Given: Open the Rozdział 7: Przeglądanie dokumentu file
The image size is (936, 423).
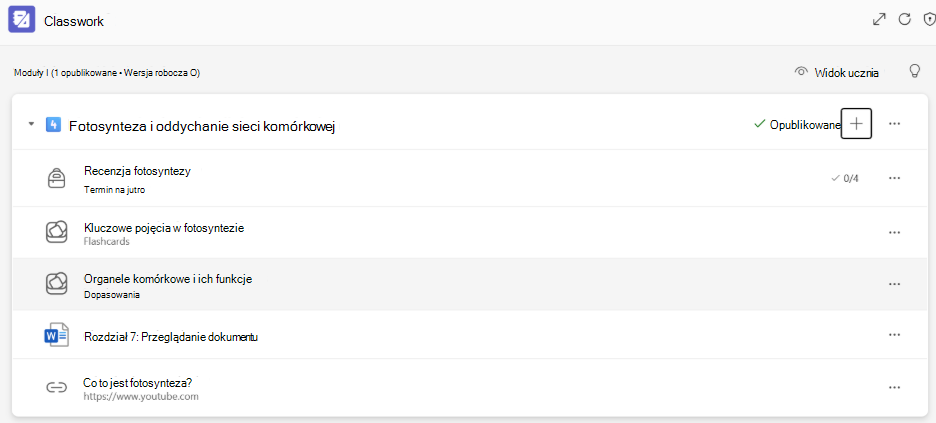Looking at the screenshot, I should click(171, 337).
